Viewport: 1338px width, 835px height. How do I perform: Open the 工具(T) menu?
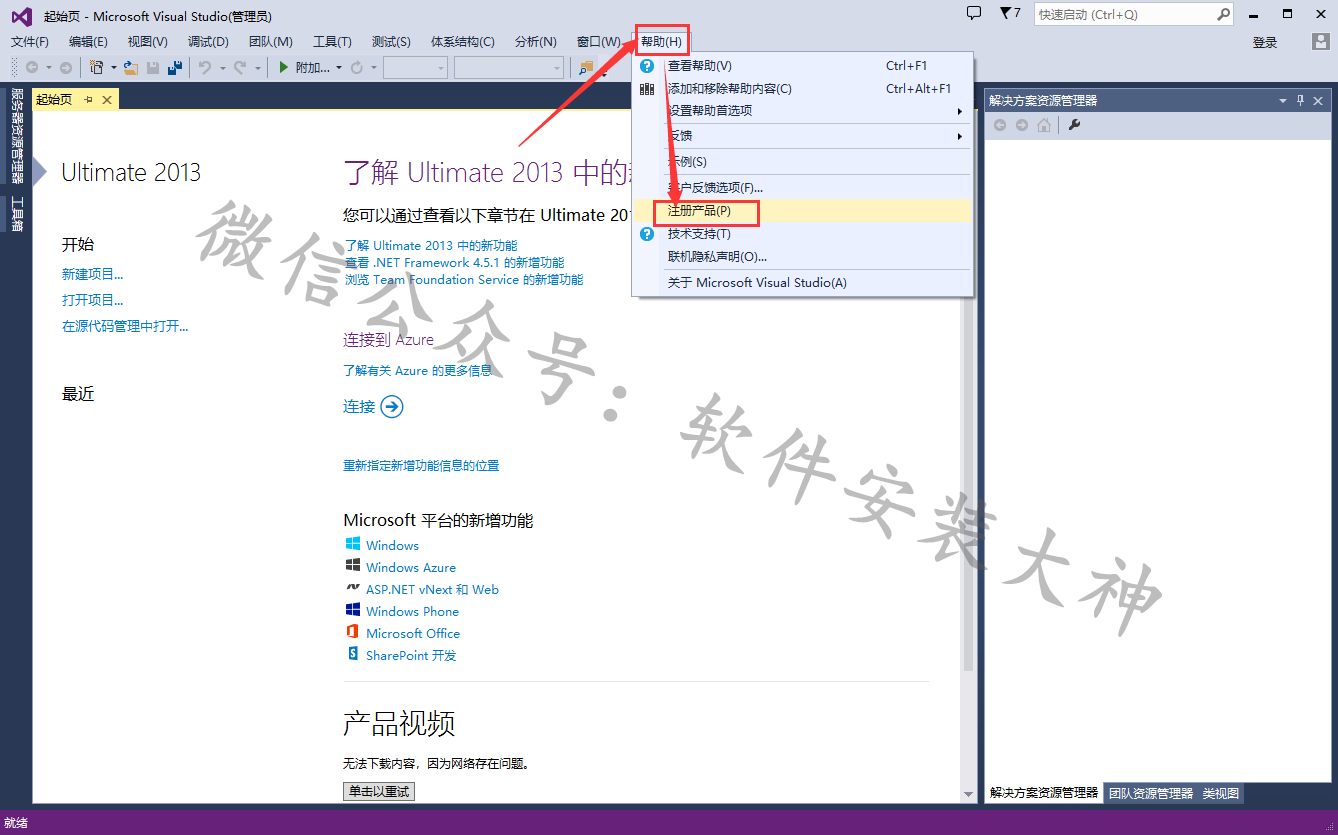click(x=332, y=42)
